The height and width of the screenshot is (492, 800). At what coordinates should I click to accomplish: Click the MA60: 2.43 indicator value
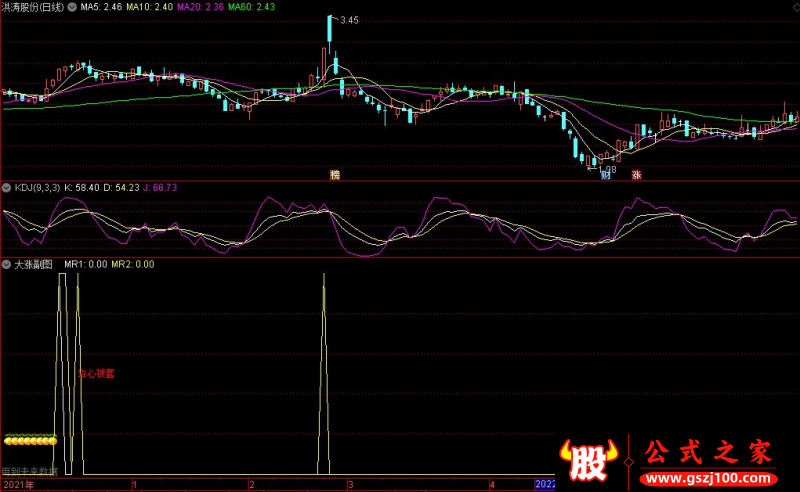click(x=252, y=7)
